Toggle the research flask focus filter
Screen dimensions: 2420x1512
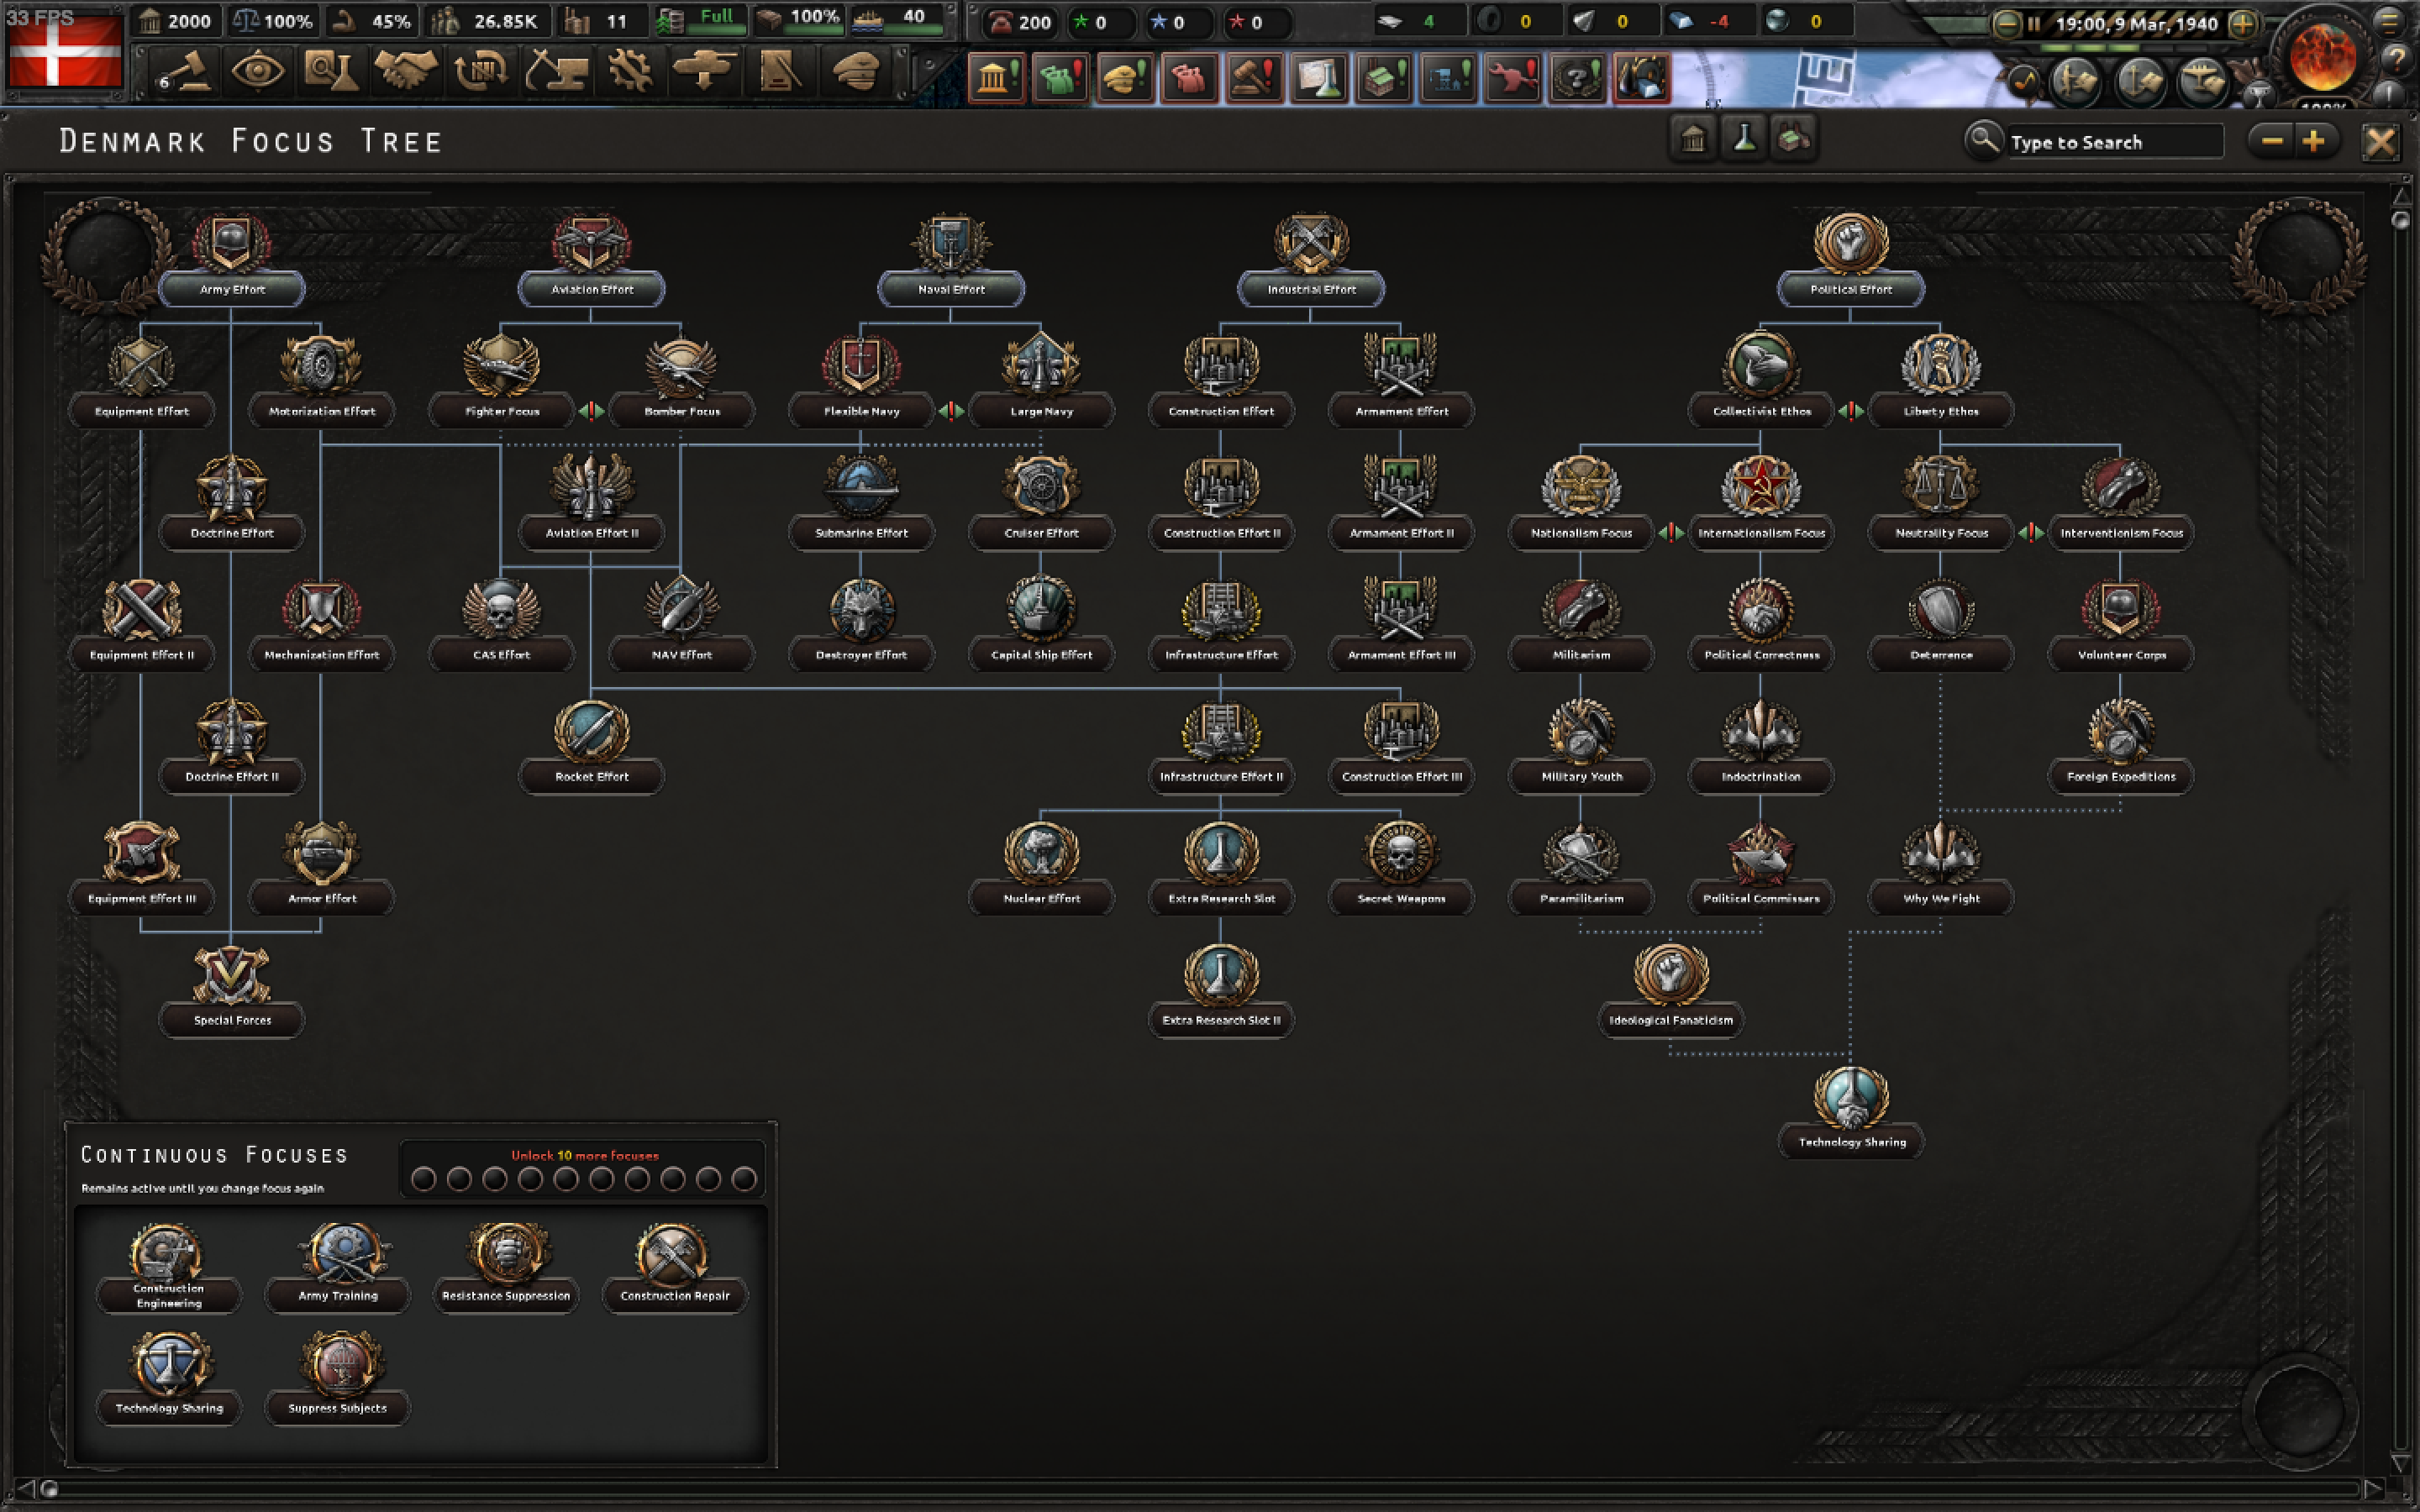point(1744,139)
